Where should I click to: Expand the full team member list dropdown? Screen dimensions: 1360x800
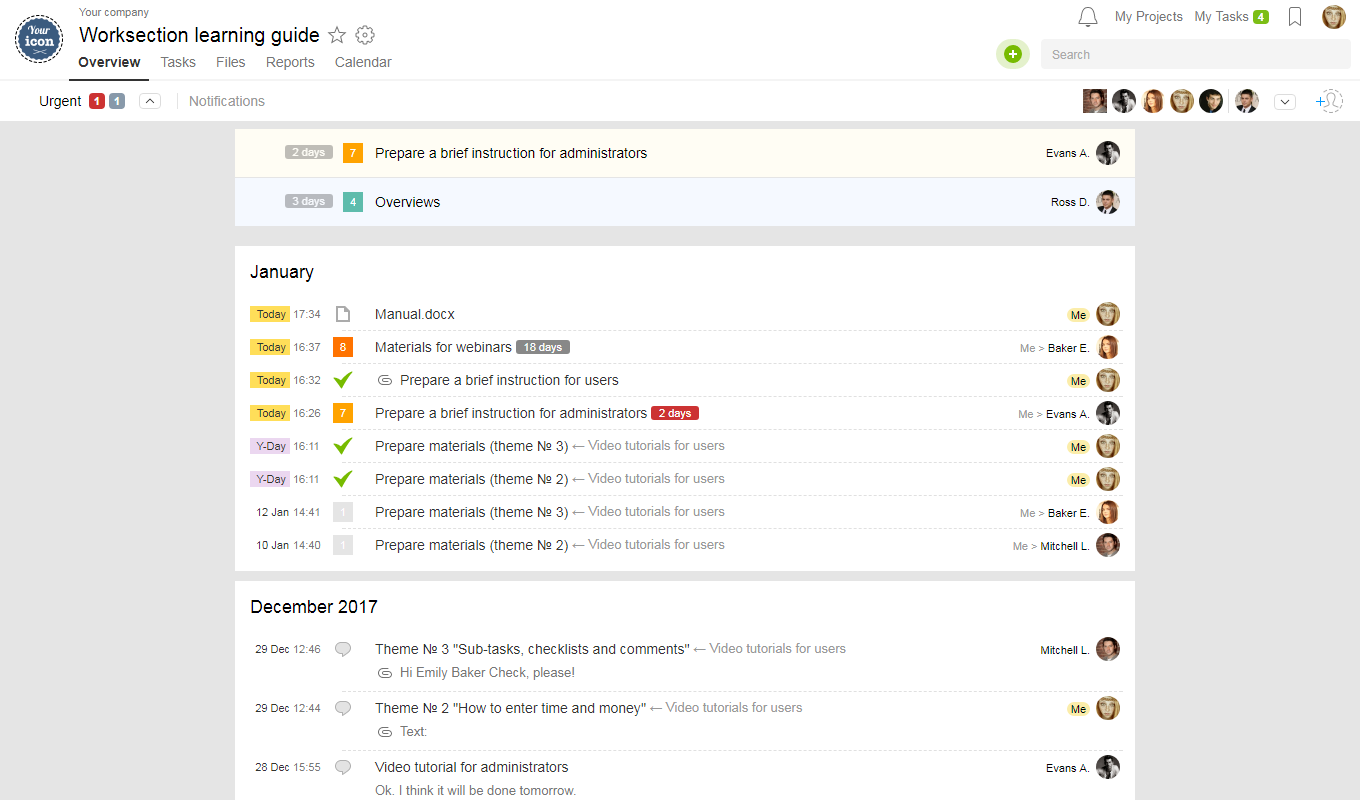click(x=1285, y=100)
